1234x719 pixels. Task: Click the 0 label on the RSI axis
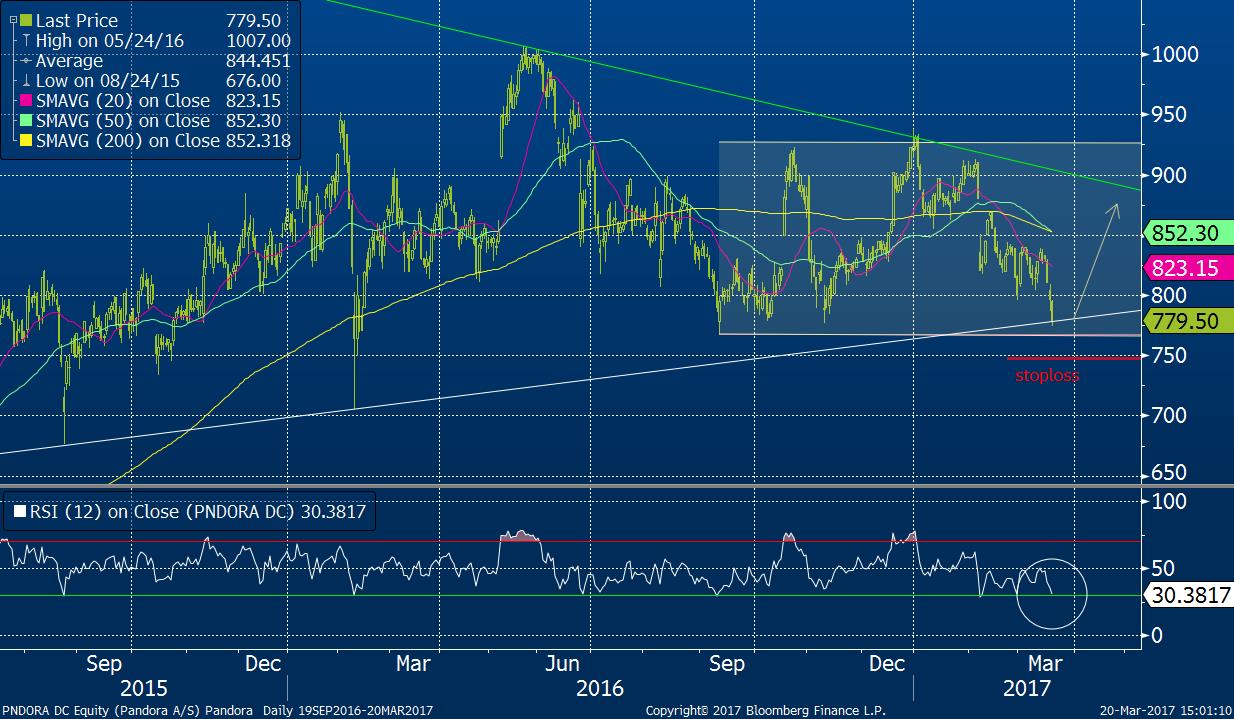tap(1156, 635)
